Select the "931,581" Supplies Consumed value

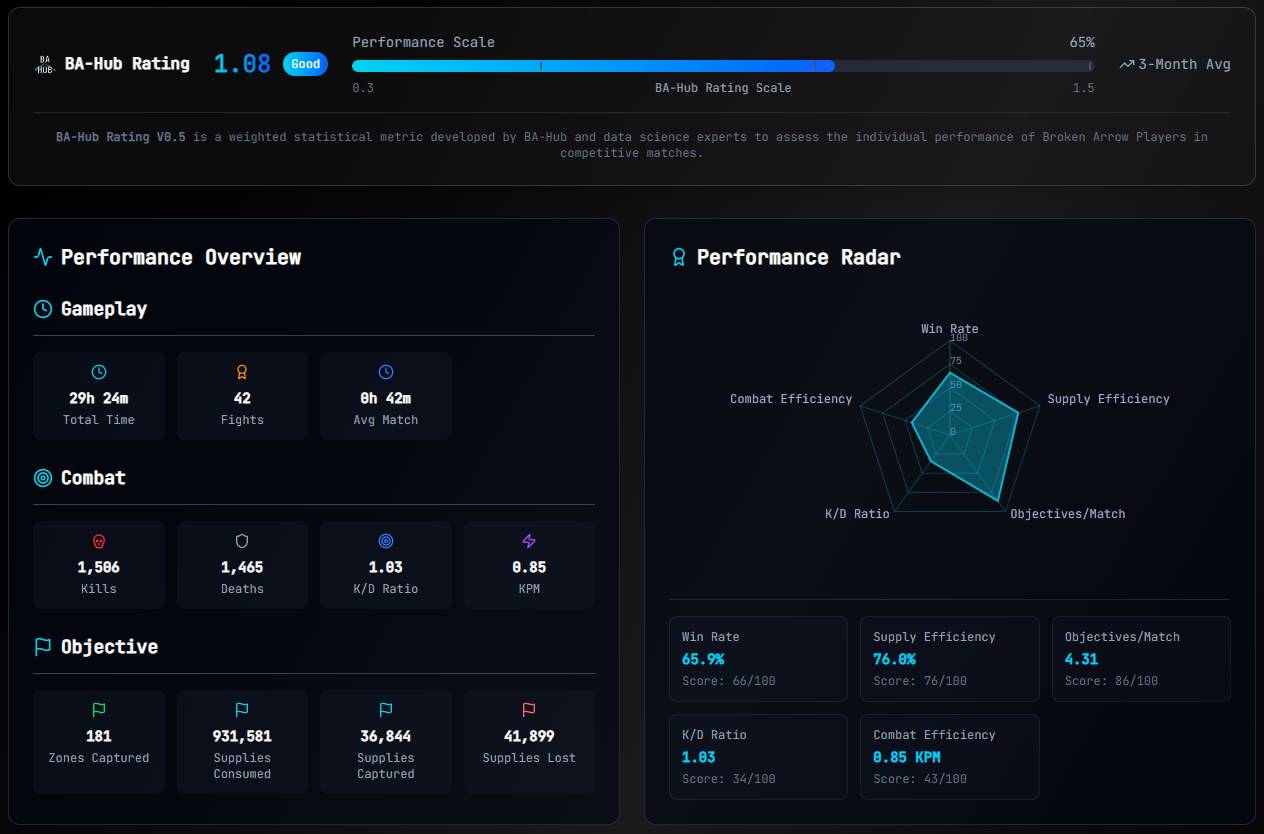(x=242, y=736)
